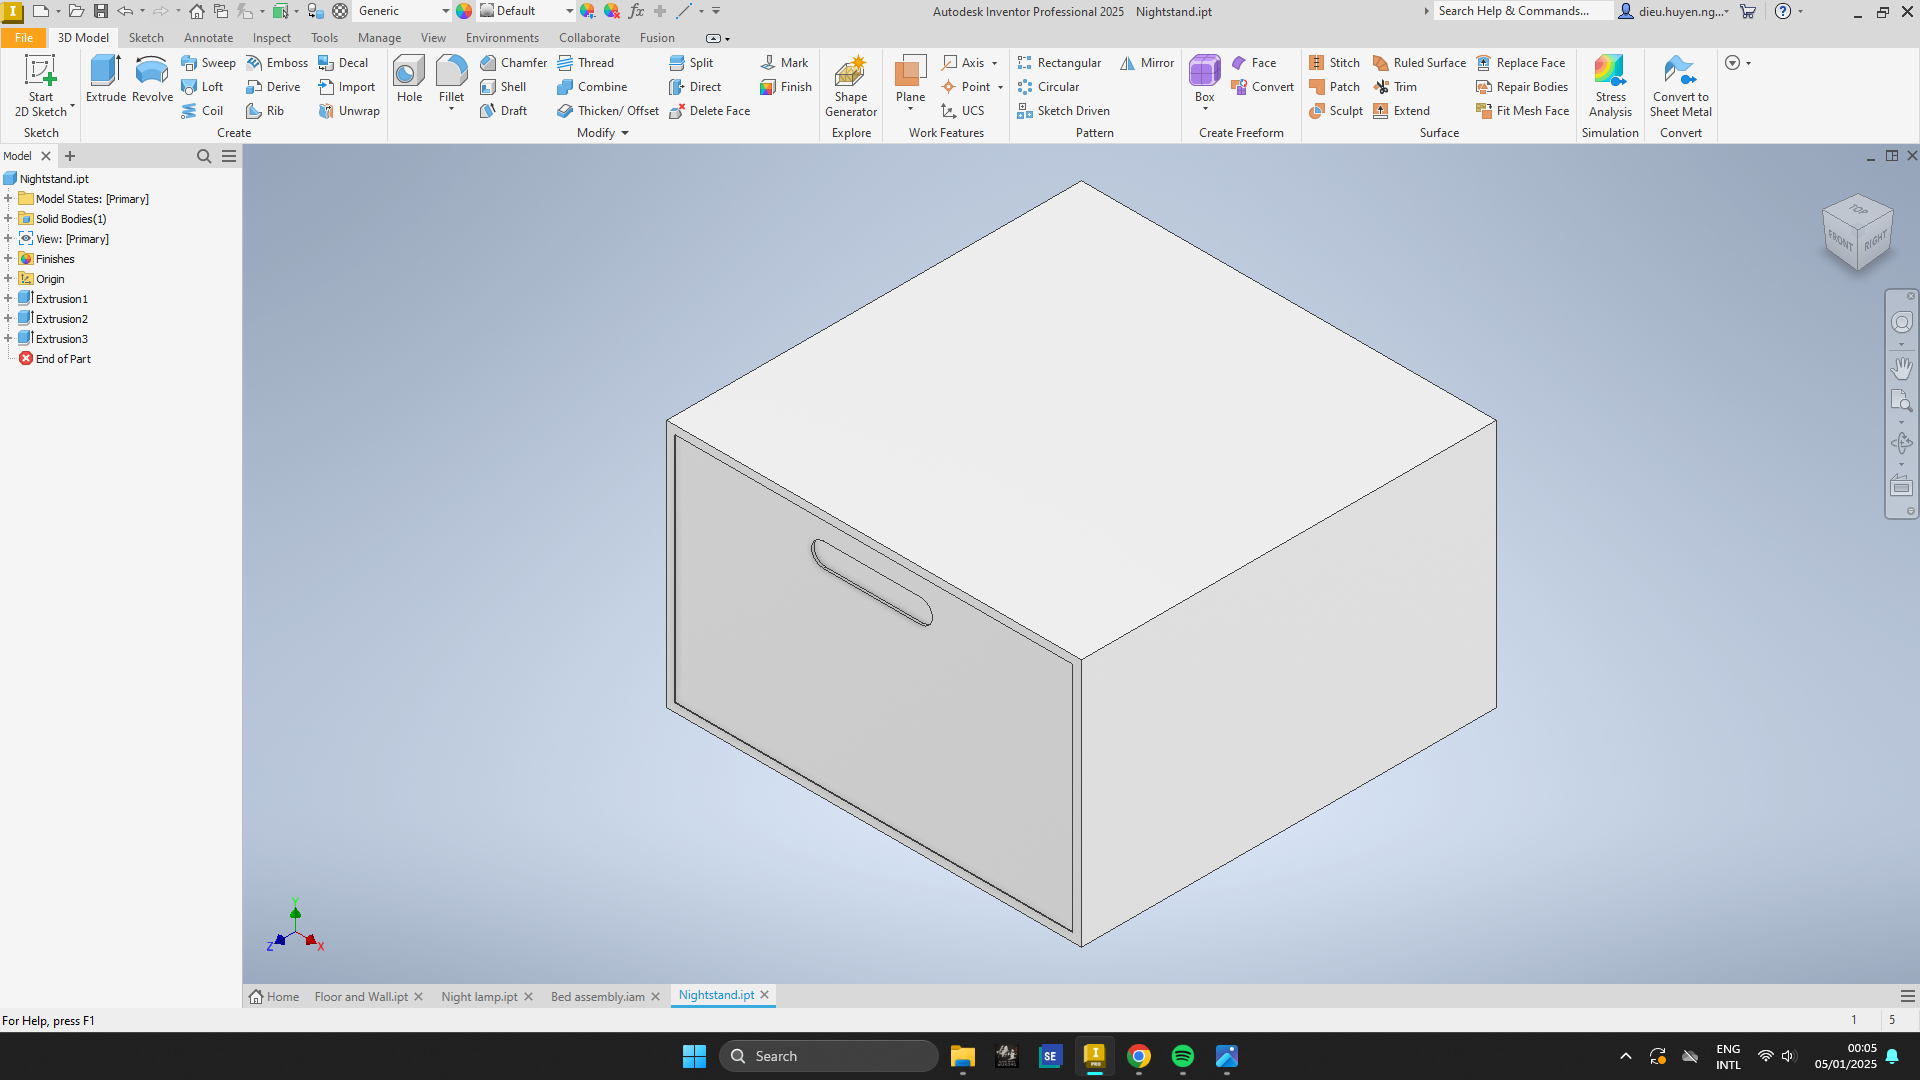Switch to the Sketch ribbon tab

[146, 37]
